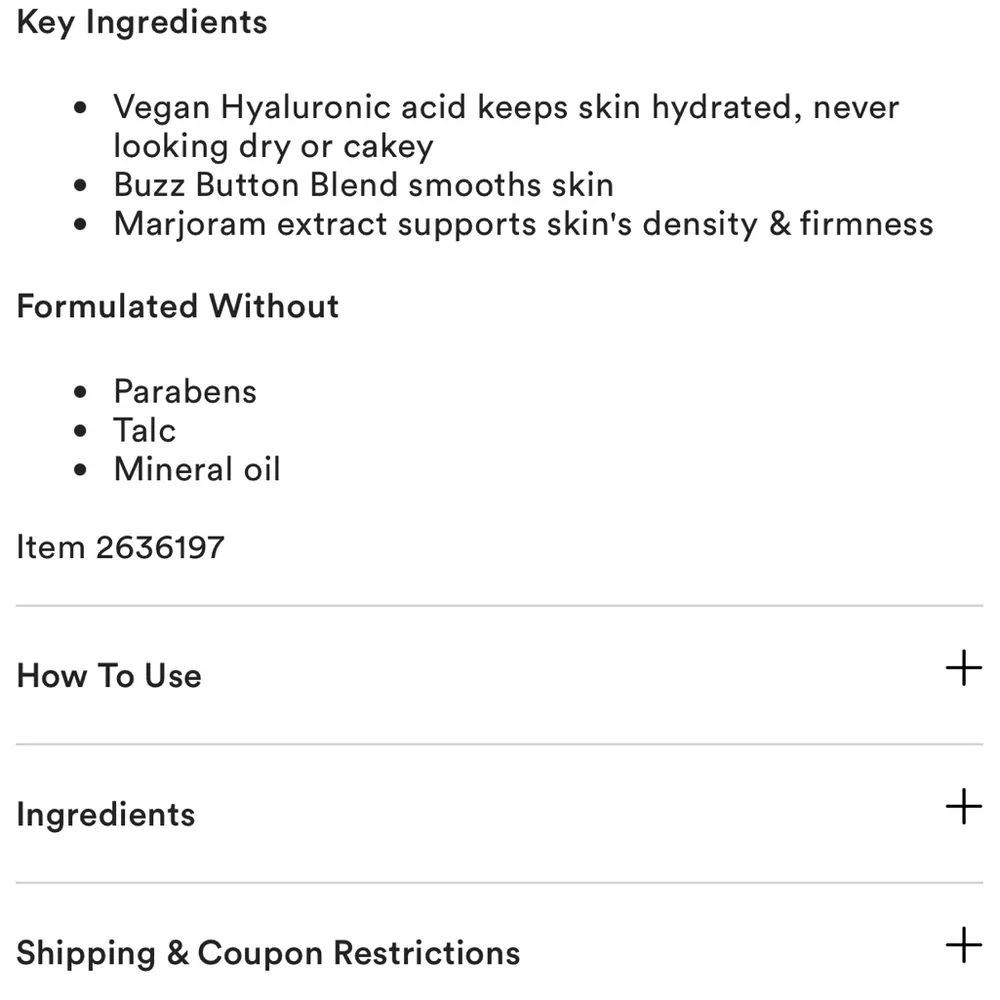Click "looking dry or cakey" text line
The width and height of the screenshot is (1000, 1000).
[274, 147]
